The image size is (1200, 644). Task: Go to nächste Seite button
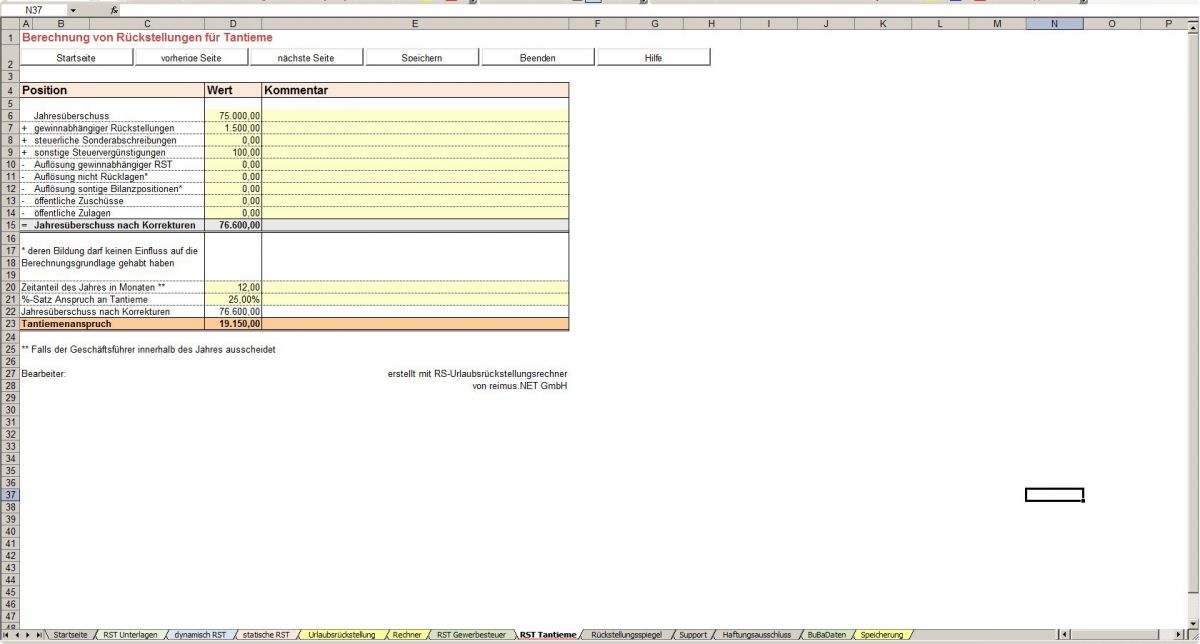(x=306, y=58)
